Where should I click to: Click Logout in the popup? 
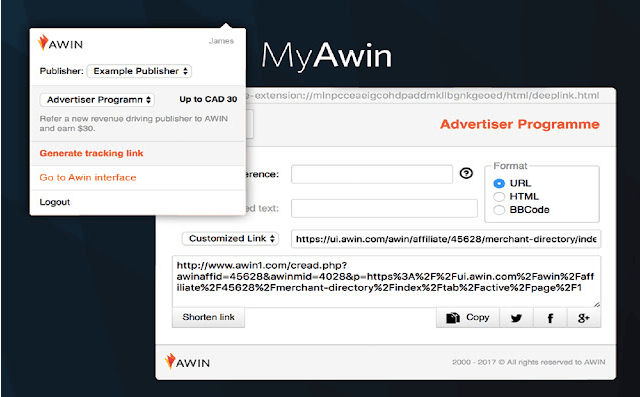click(x=55, y=202)
